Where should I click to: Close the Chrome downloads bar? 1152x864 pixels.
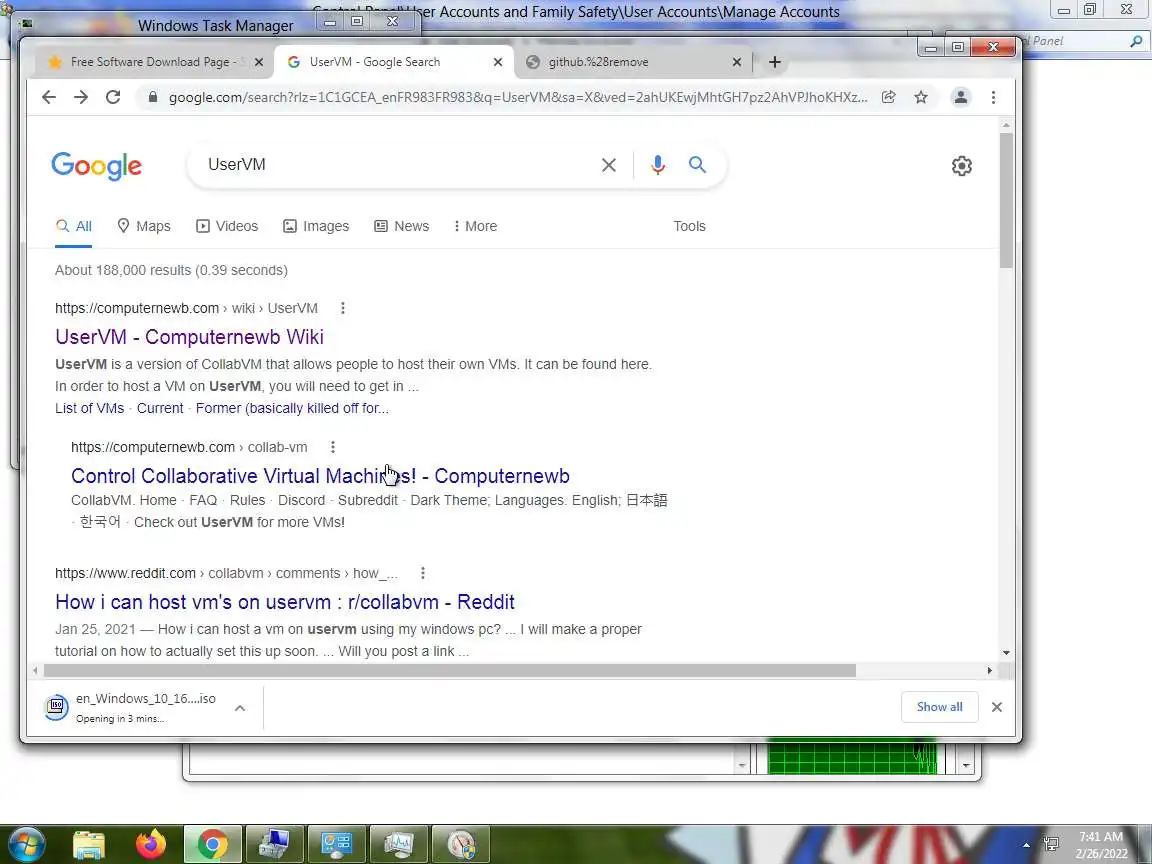996,707
